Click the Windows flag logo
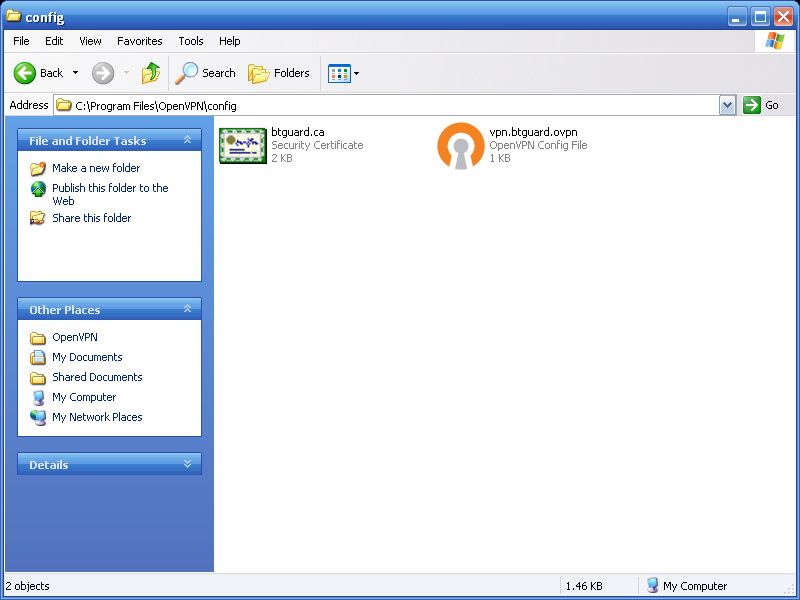 pos(774,41)
